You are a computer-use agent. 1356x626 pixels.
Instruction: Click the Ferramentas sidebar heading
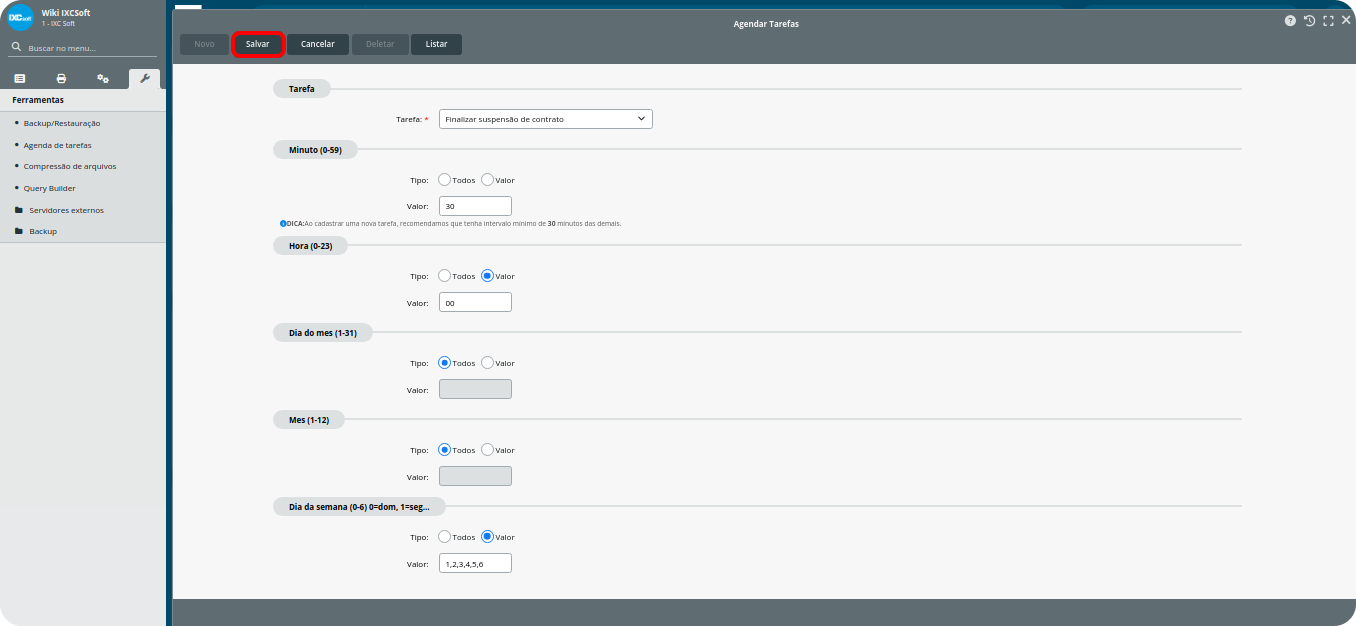tap(38, 100)
